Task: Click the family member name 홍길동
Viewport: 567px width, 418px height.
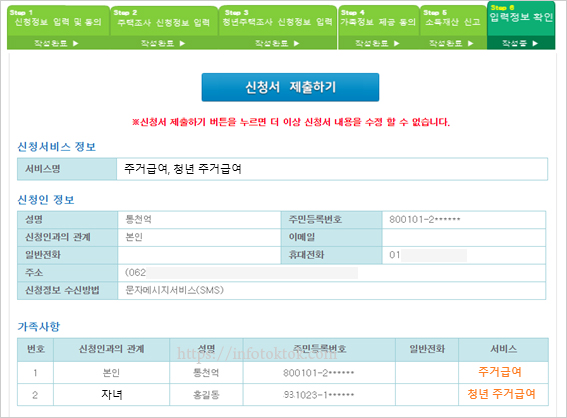Action: coord(206,394)
